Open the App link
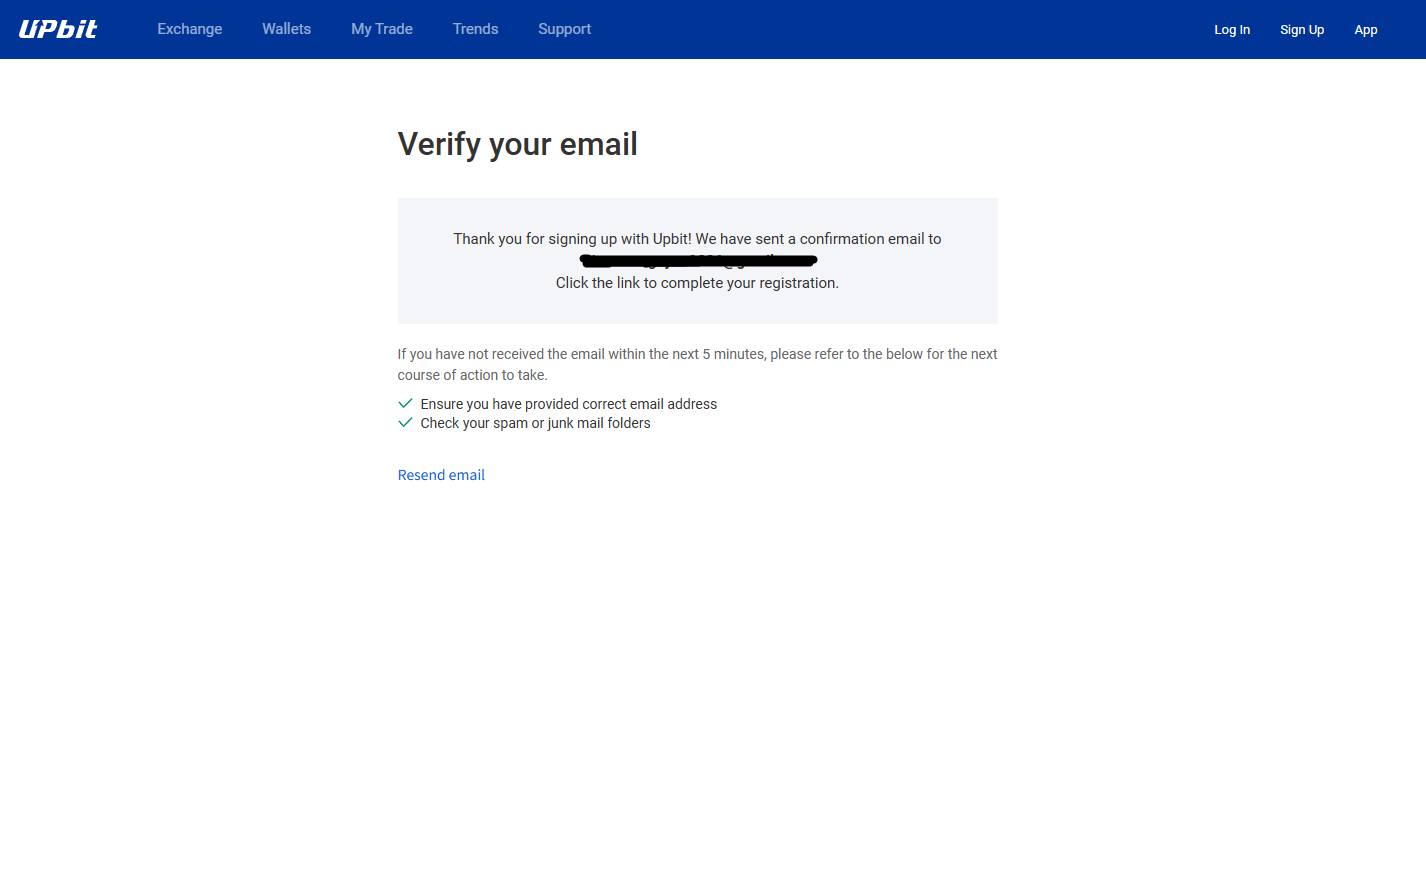This screenshot has height=886, width=1426. [1366, 30]
